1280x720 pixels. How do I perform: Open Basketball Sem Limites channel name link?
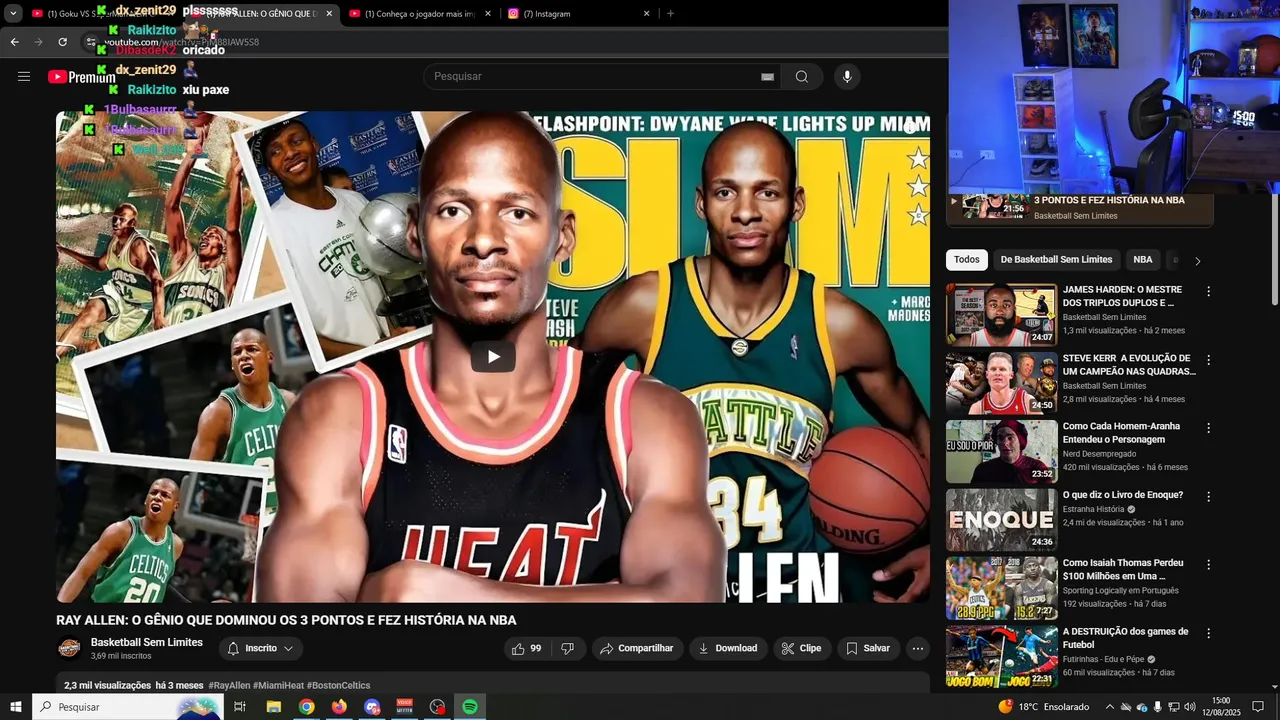(147, 642)
